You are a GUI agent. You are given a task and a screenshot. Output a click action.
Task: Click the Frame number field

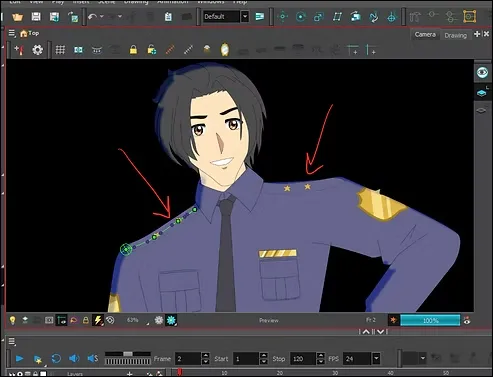(x=188, y=359)
